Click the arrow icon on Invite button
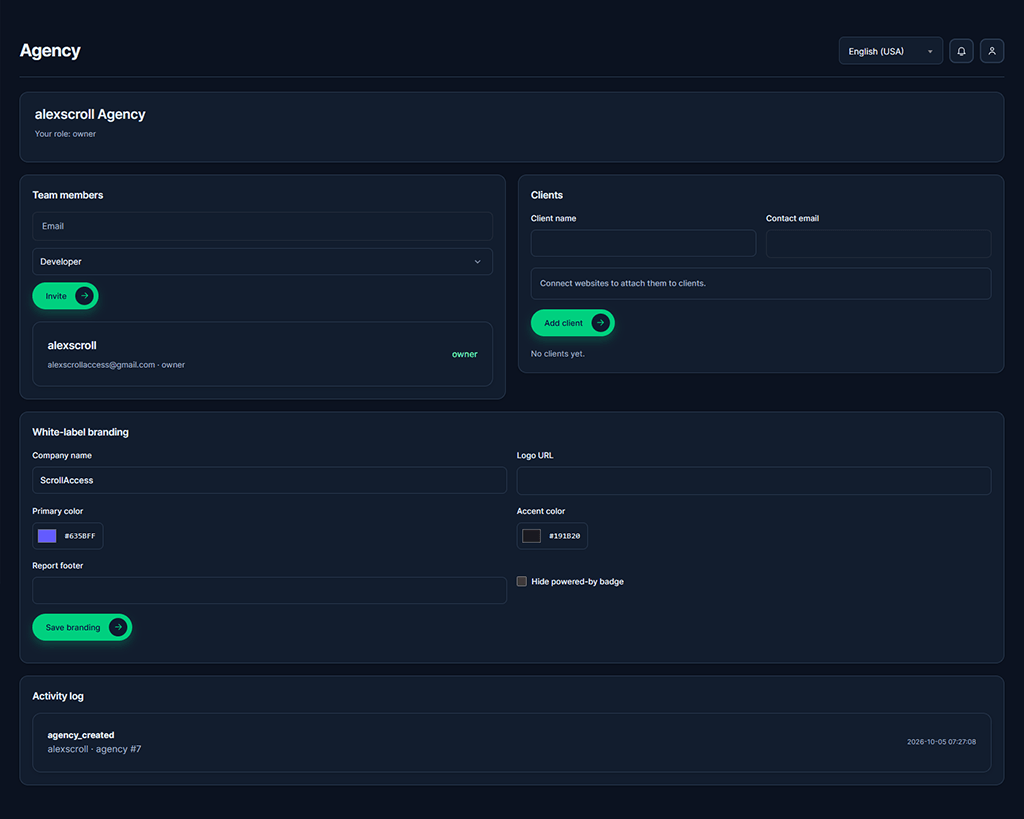 [84, 296]
